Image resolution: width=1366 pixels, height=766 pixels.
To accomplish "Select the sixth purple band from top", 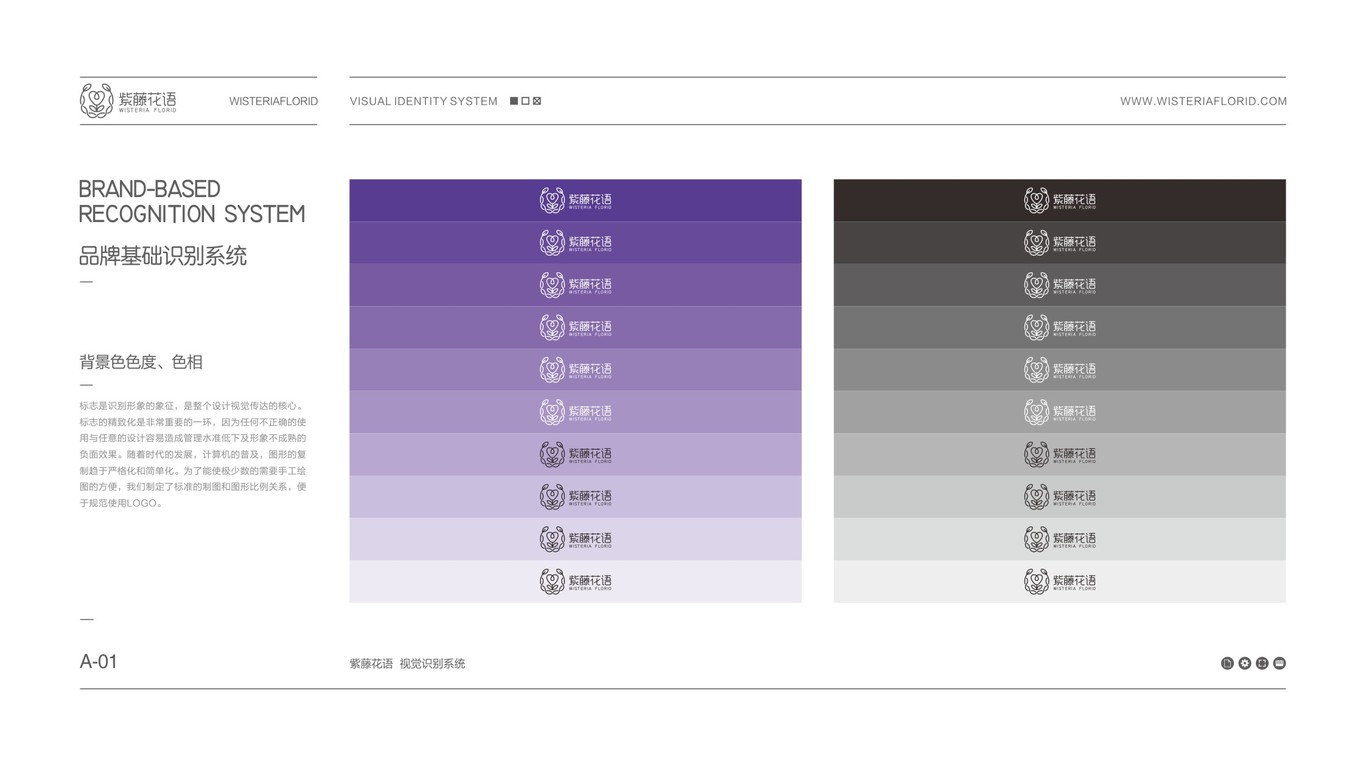I will pyautogui.click(x=575, y=412).
